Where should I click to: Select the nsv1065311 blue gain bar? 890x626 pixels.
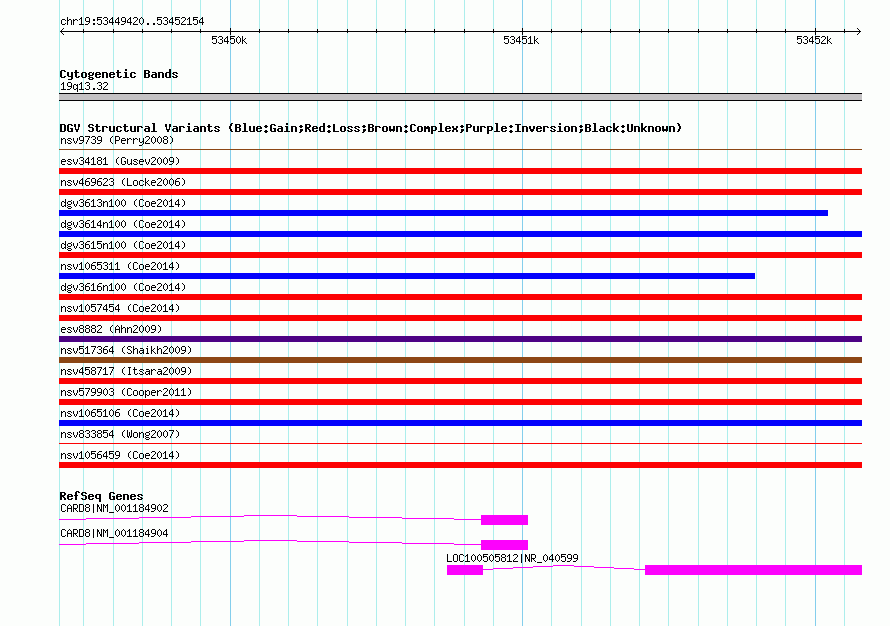point(407,276)
